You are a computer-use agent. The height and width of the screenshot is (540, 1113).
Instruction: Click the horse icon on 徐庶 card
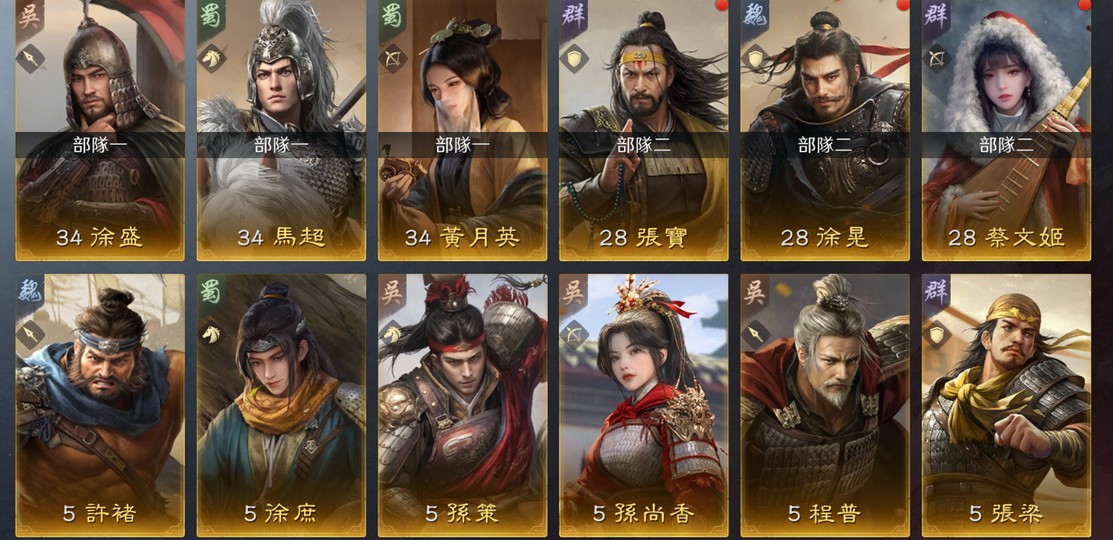(212, 334)
